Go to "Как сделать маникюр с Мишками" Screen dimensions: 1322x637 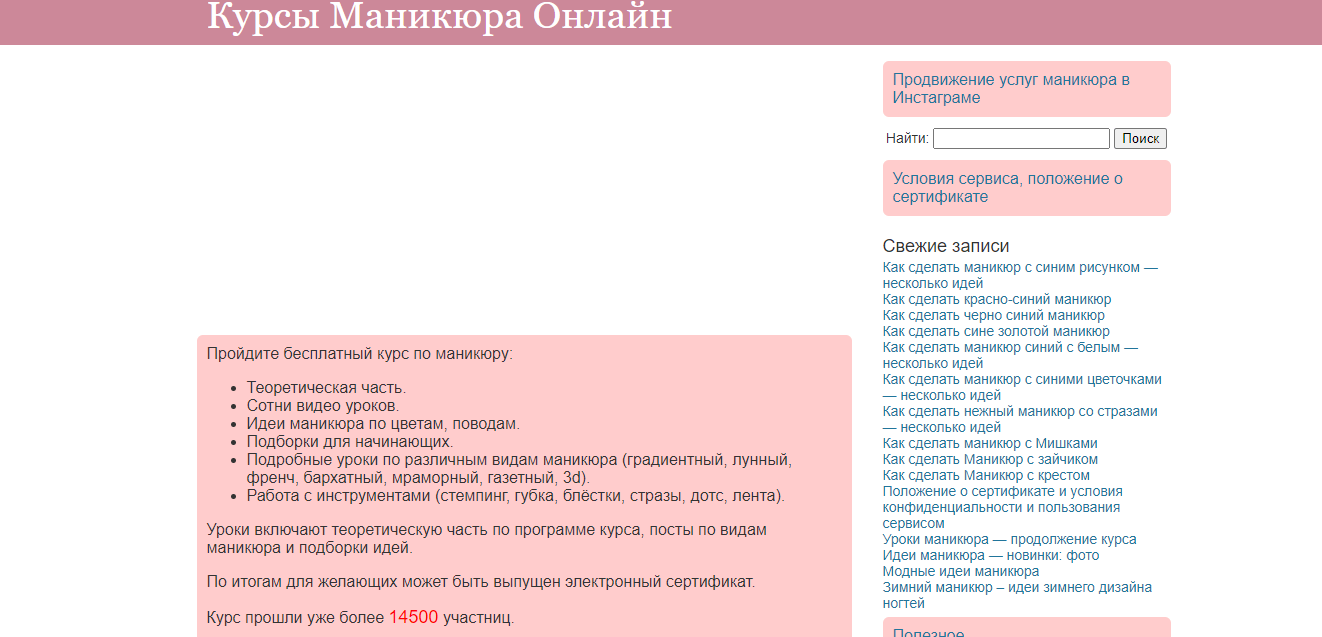(989, 444)
